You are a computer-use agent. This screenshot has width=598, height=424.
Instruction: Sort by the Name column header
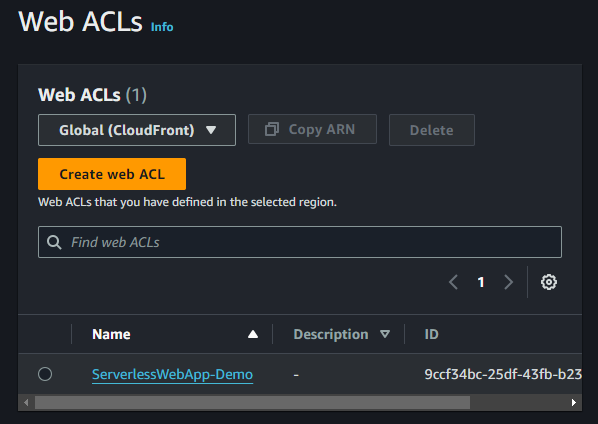[111, 334]
